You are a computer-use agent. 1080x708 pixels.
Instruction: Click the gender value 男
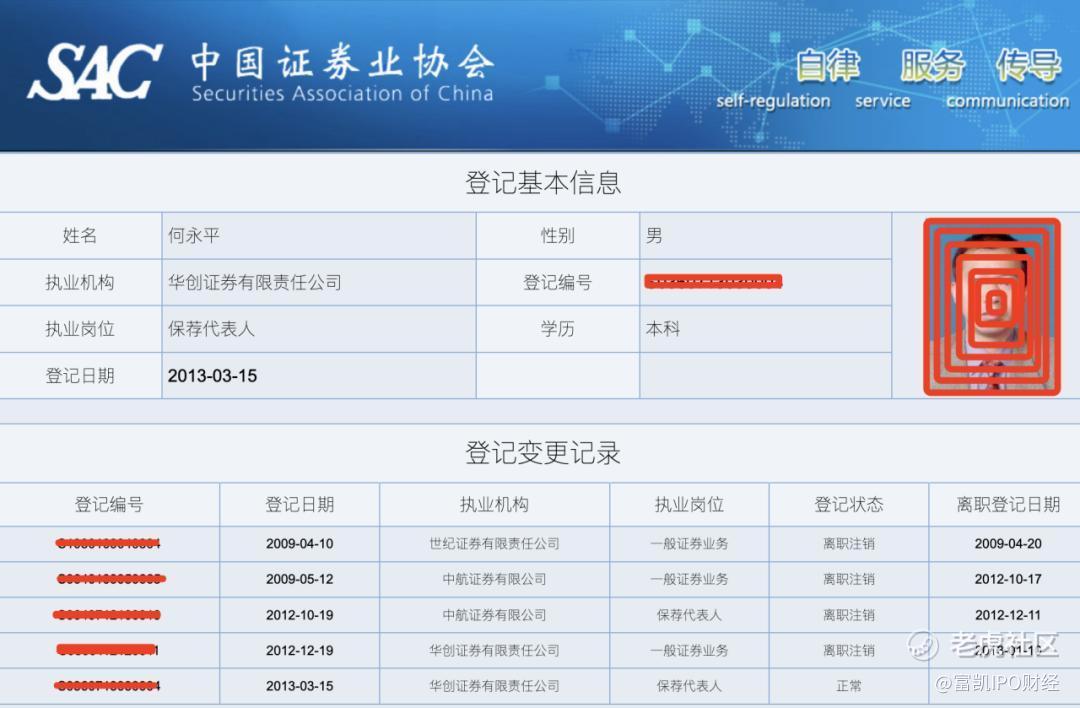(x=654, y=236)
